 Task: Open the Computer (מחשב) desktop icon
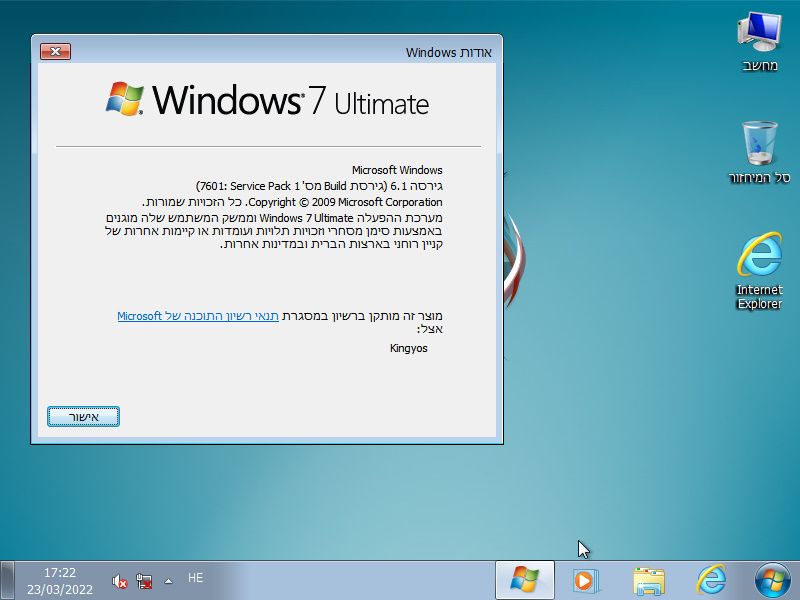[760, 42]
